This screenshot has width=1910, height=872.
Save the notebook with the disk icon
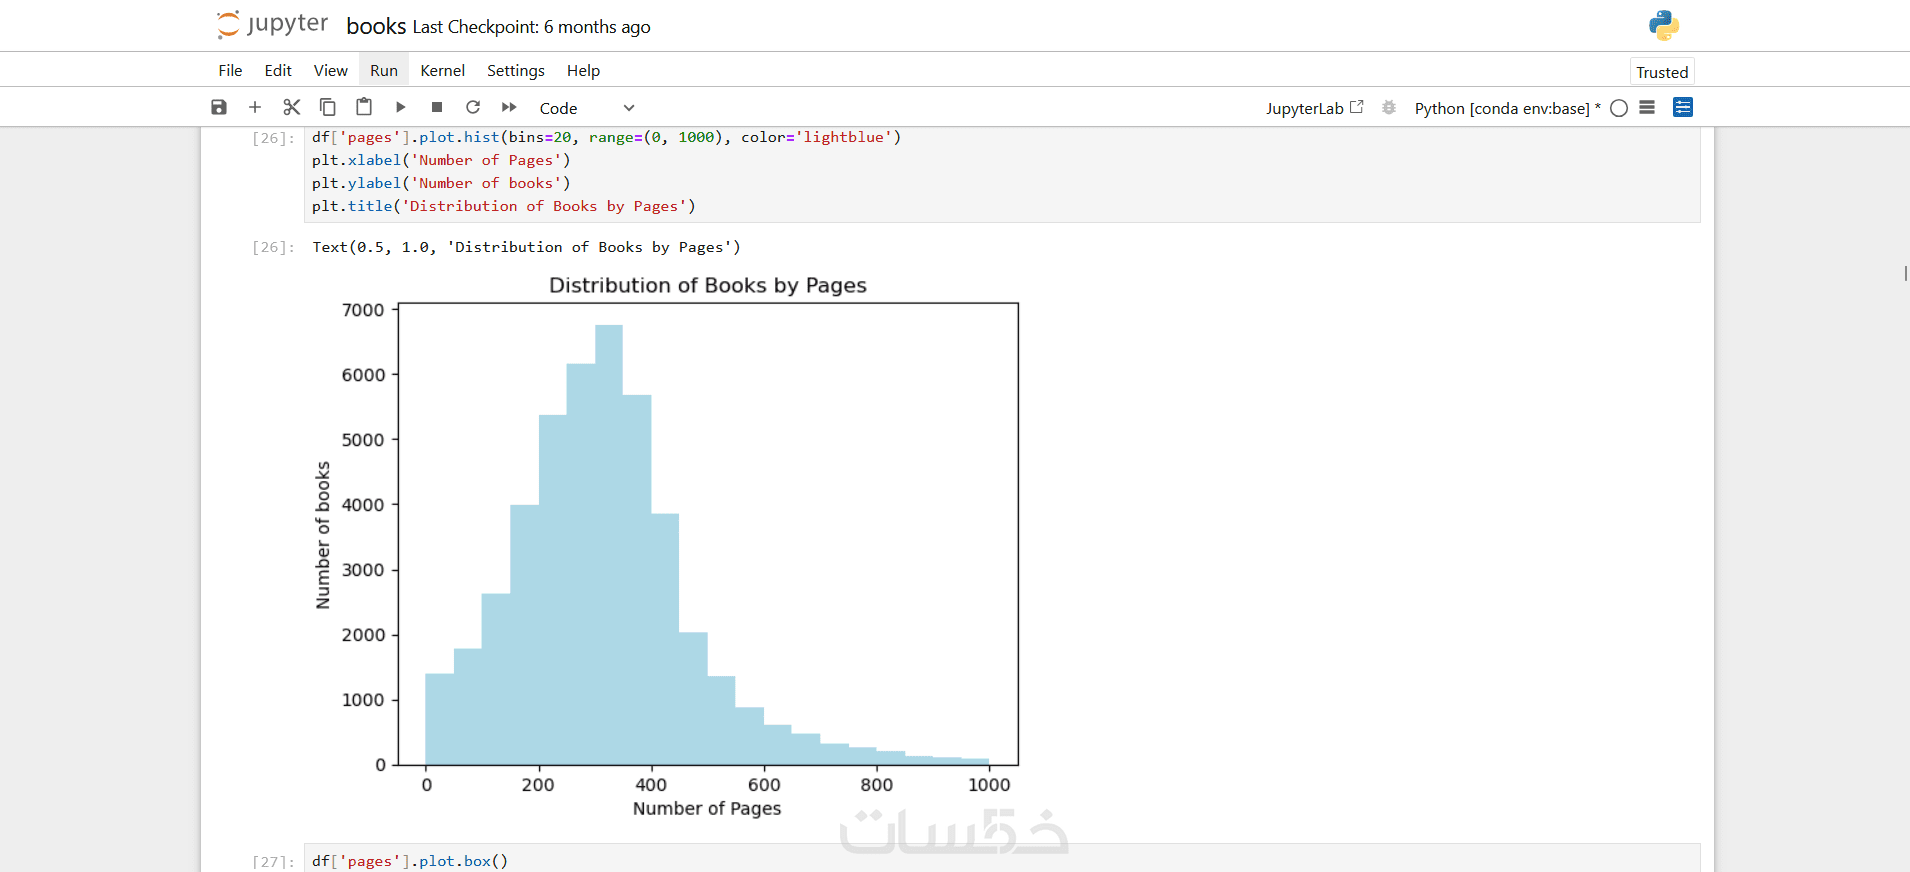(x=219, y=107)
